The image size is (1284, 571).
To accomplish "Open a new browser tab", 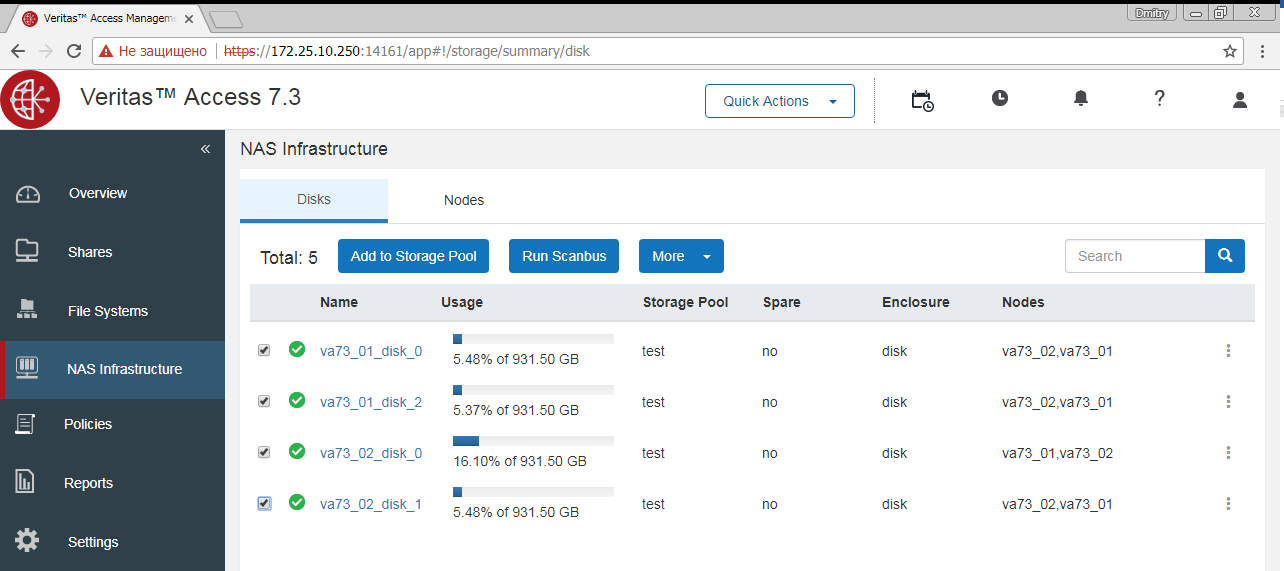I will [x=226, y=18].
